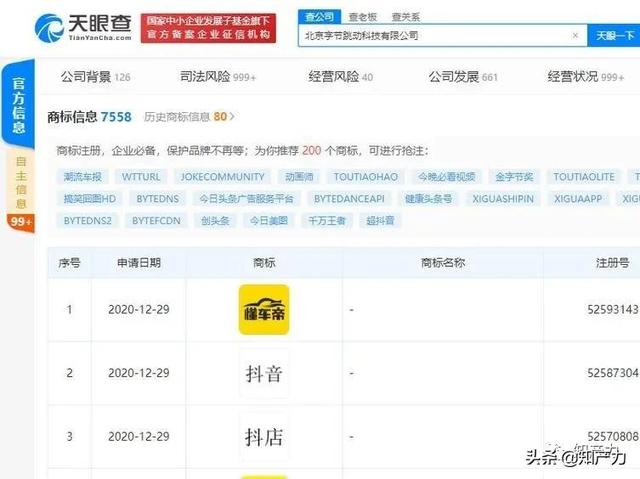Click the WTTURL trademark tag
Viewport: 640px width, 479px height.
pyautogui.click(x=141, y=177)
